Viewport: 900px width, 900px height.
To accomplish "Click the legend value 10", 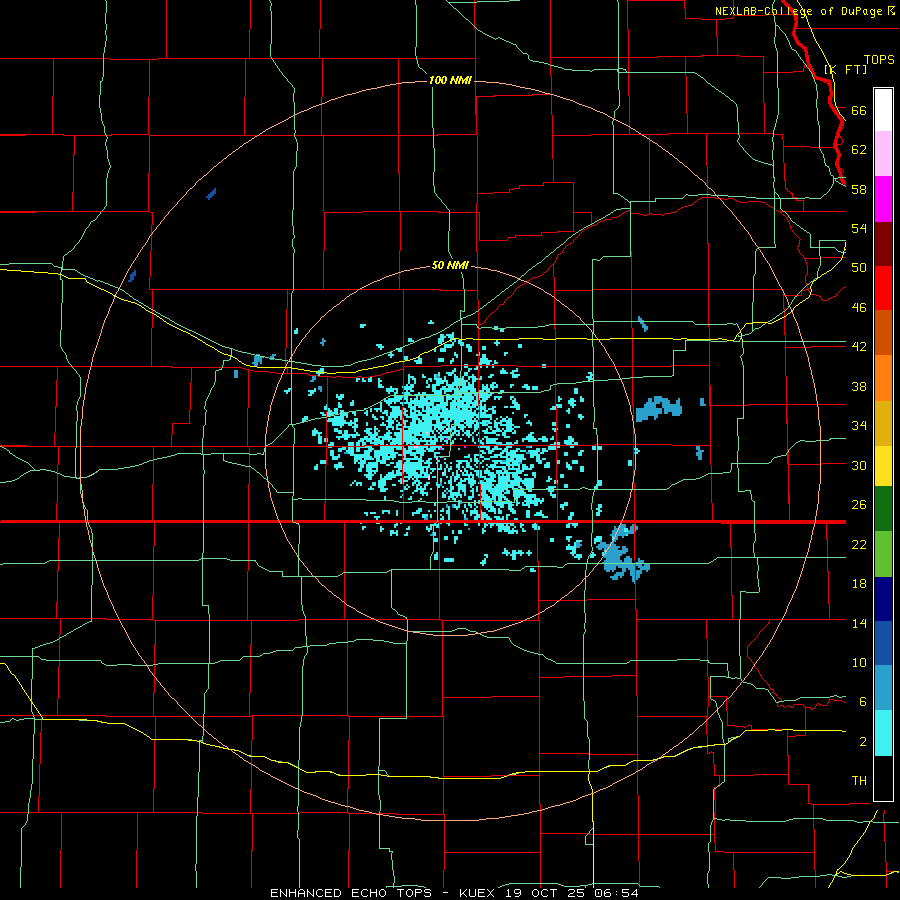I will (x=859, y=662).
